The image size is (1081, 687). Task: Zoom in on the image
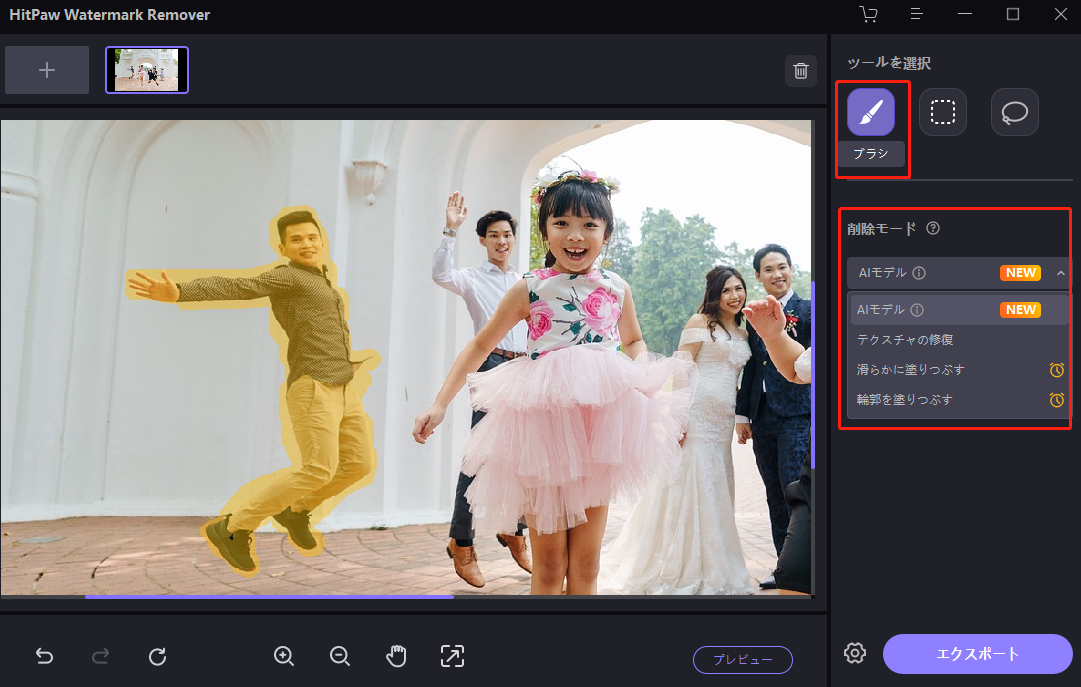click(284, 656)
